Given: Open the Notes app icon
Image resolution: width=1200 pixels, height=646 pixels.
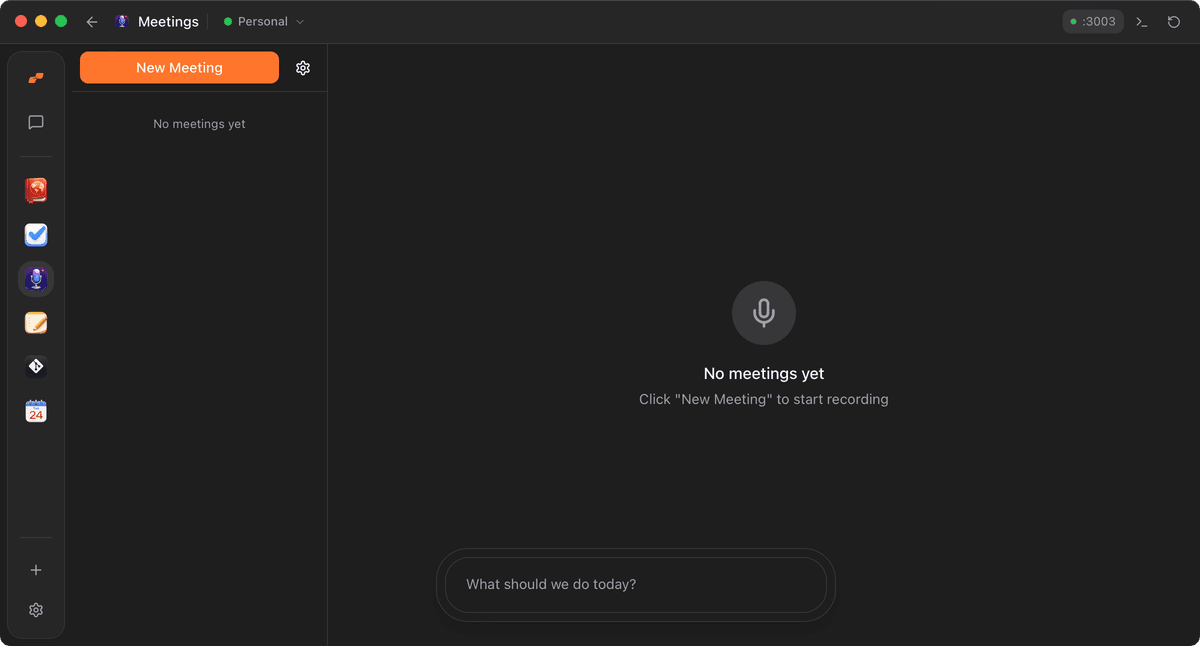Looking at the screenshot, I should point(35,323).
